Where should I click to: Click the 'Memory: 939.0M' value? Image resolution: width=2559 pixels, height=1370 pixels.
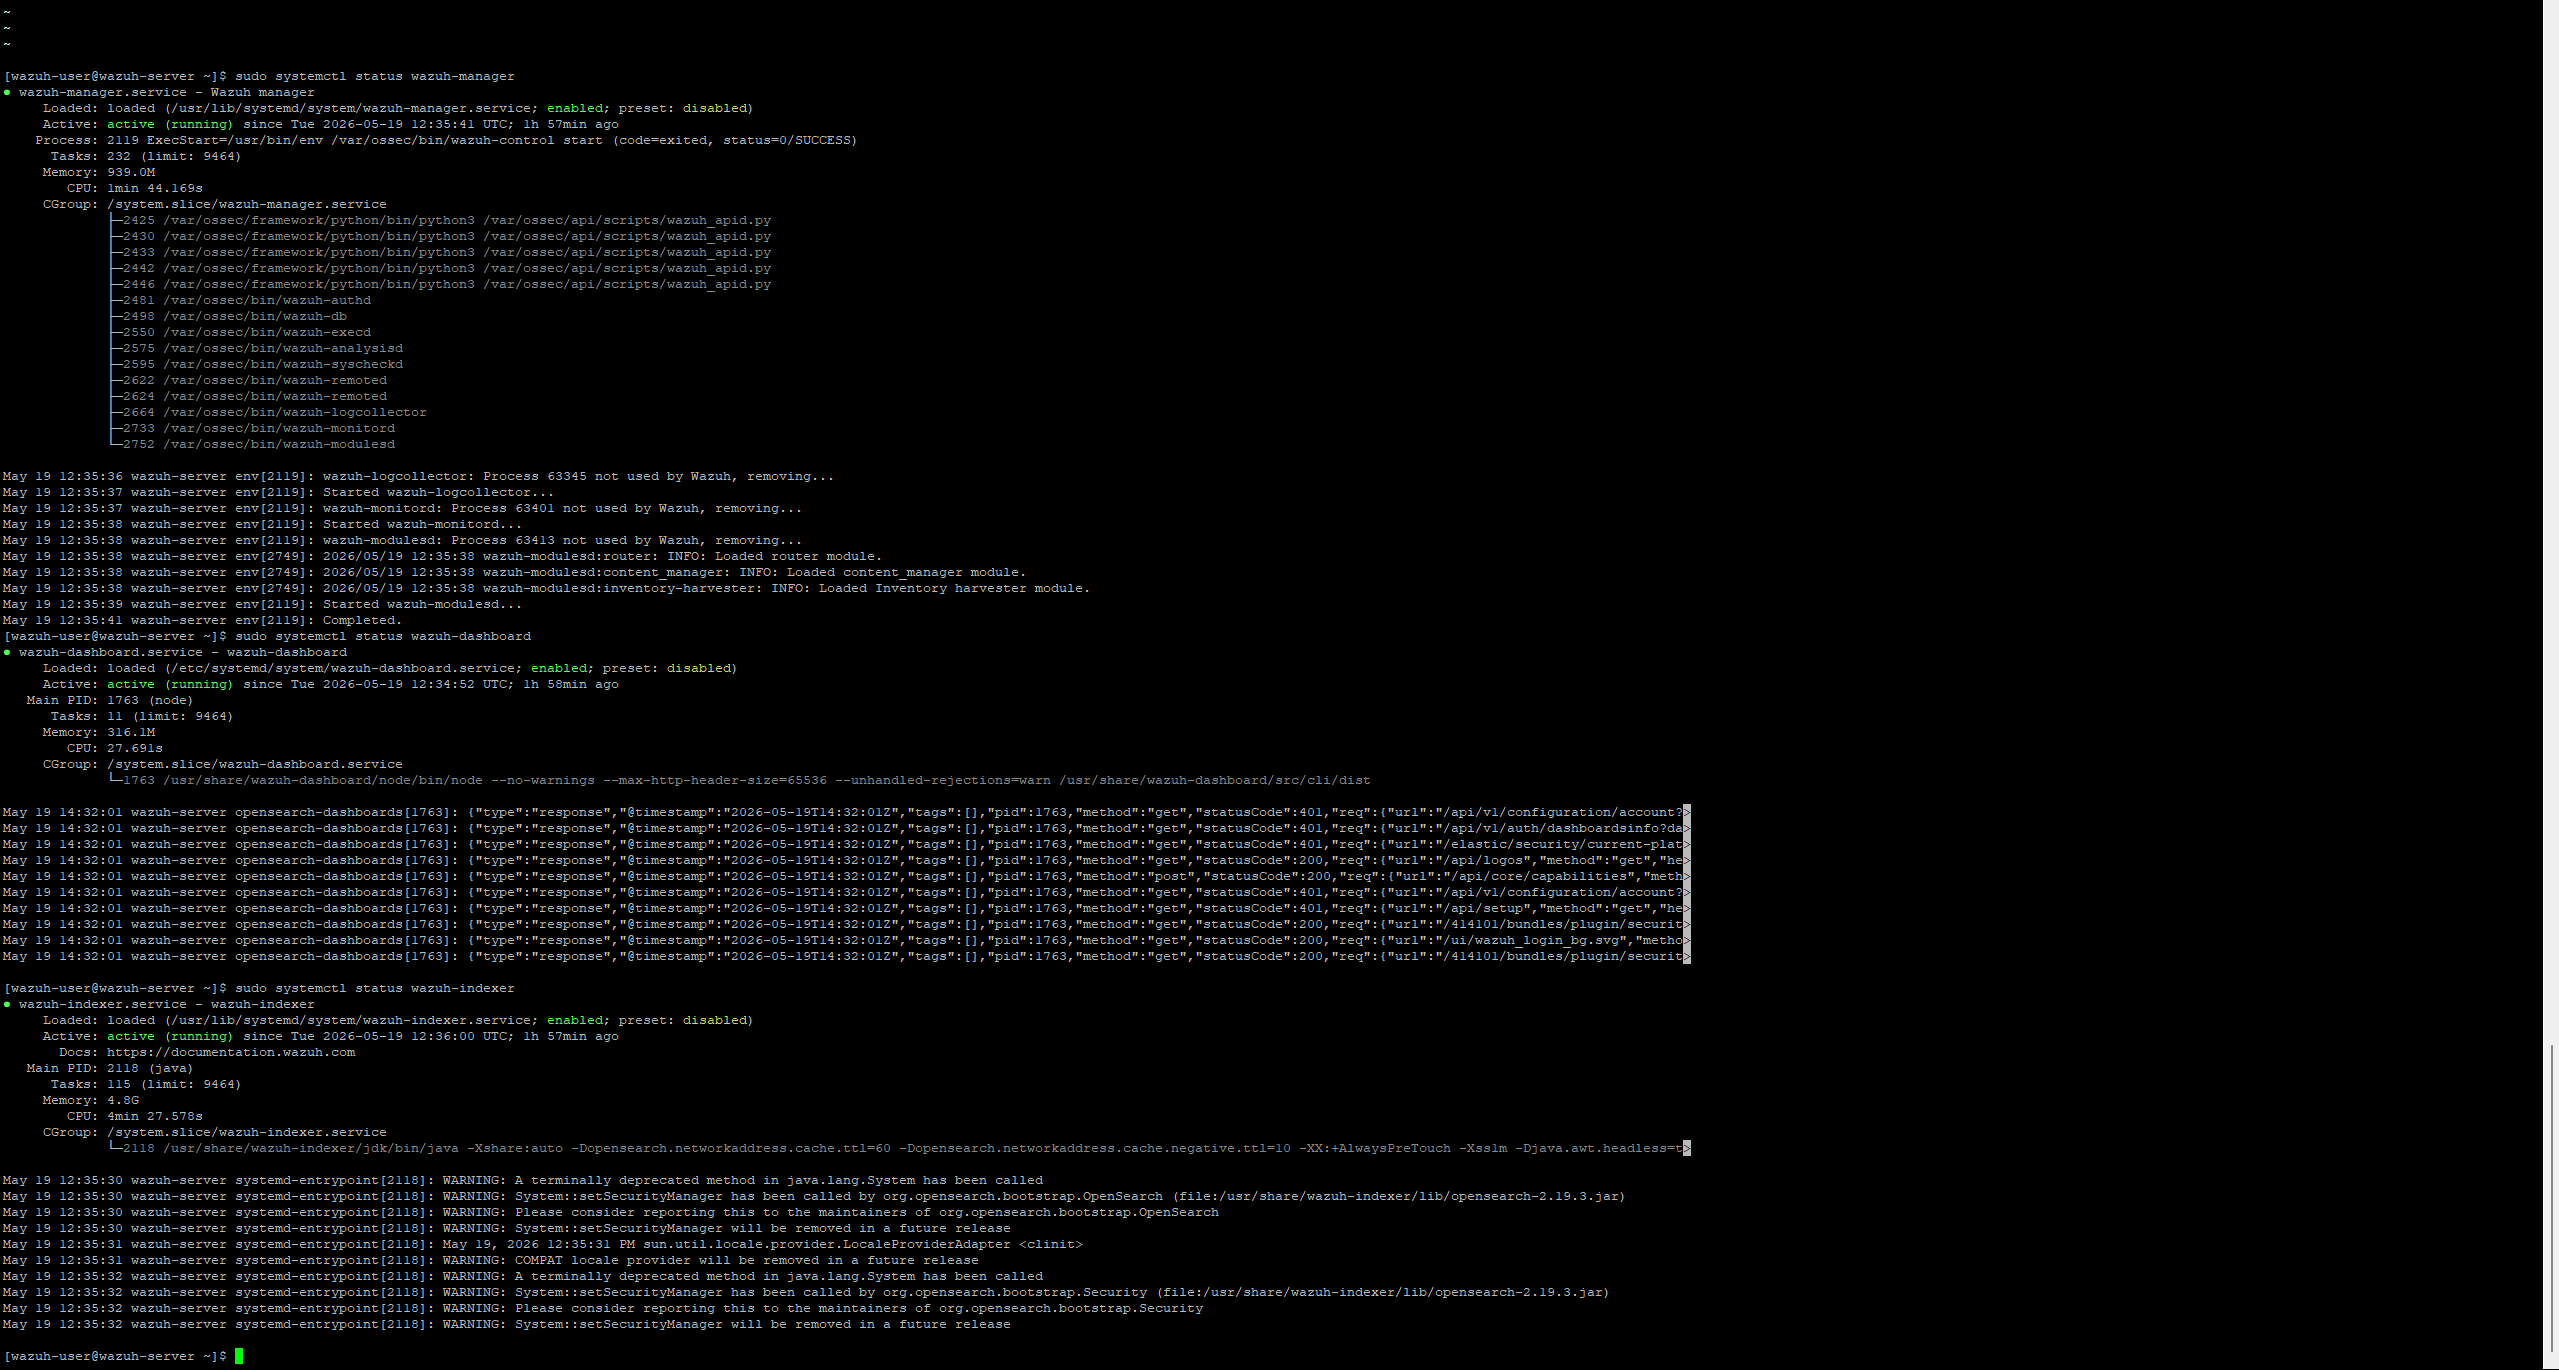click(131, 172)
